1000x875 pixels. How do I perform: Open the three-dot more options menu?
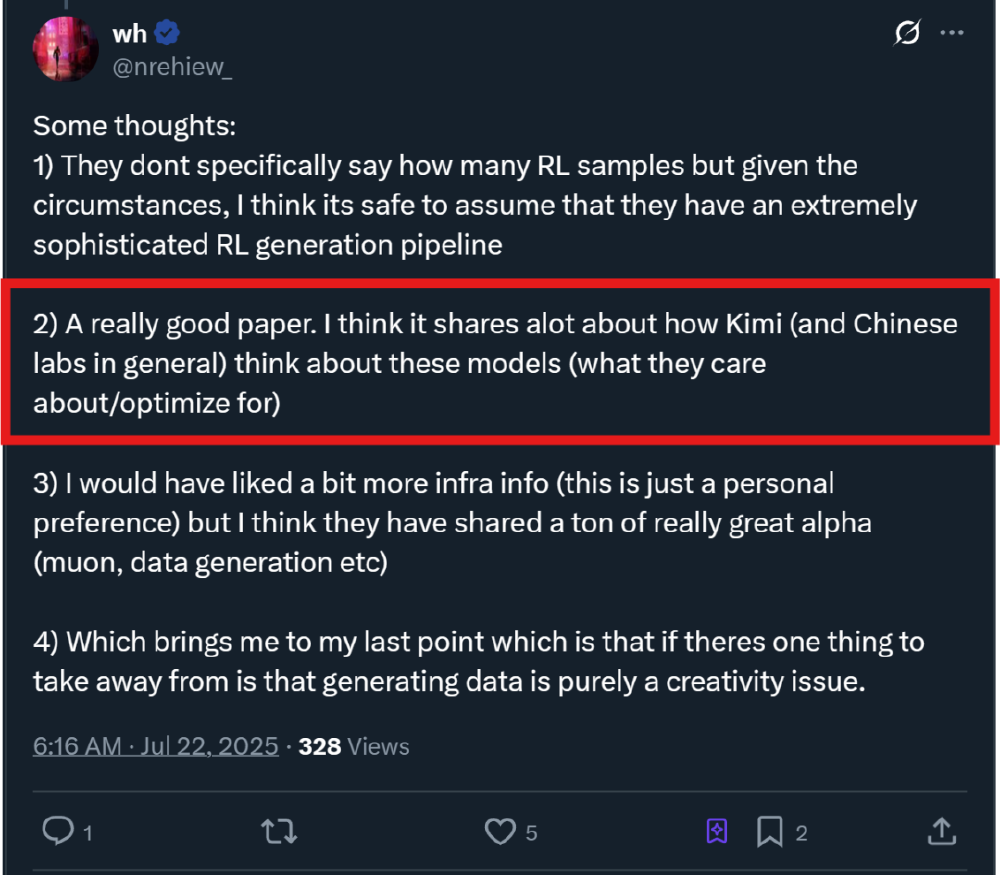coord(952,32)
